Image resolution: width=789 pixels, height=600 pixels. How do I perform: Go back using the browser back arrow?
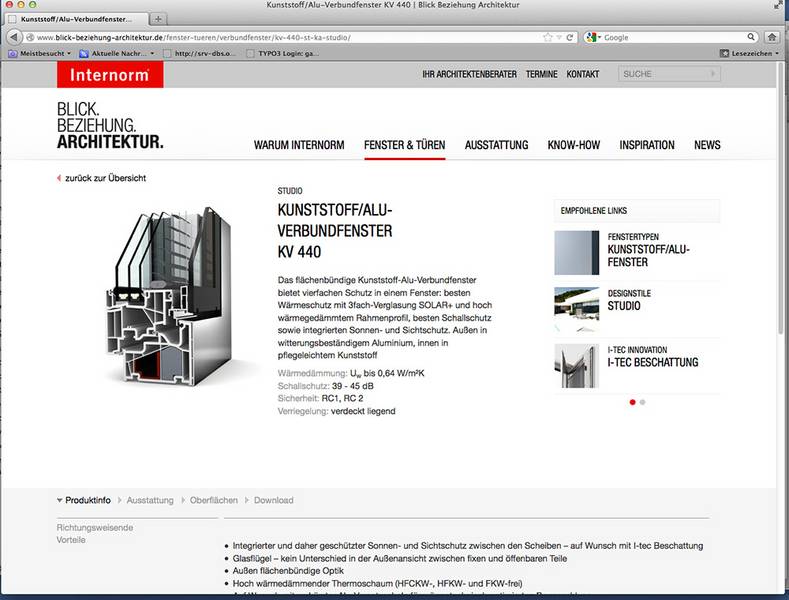14,37
